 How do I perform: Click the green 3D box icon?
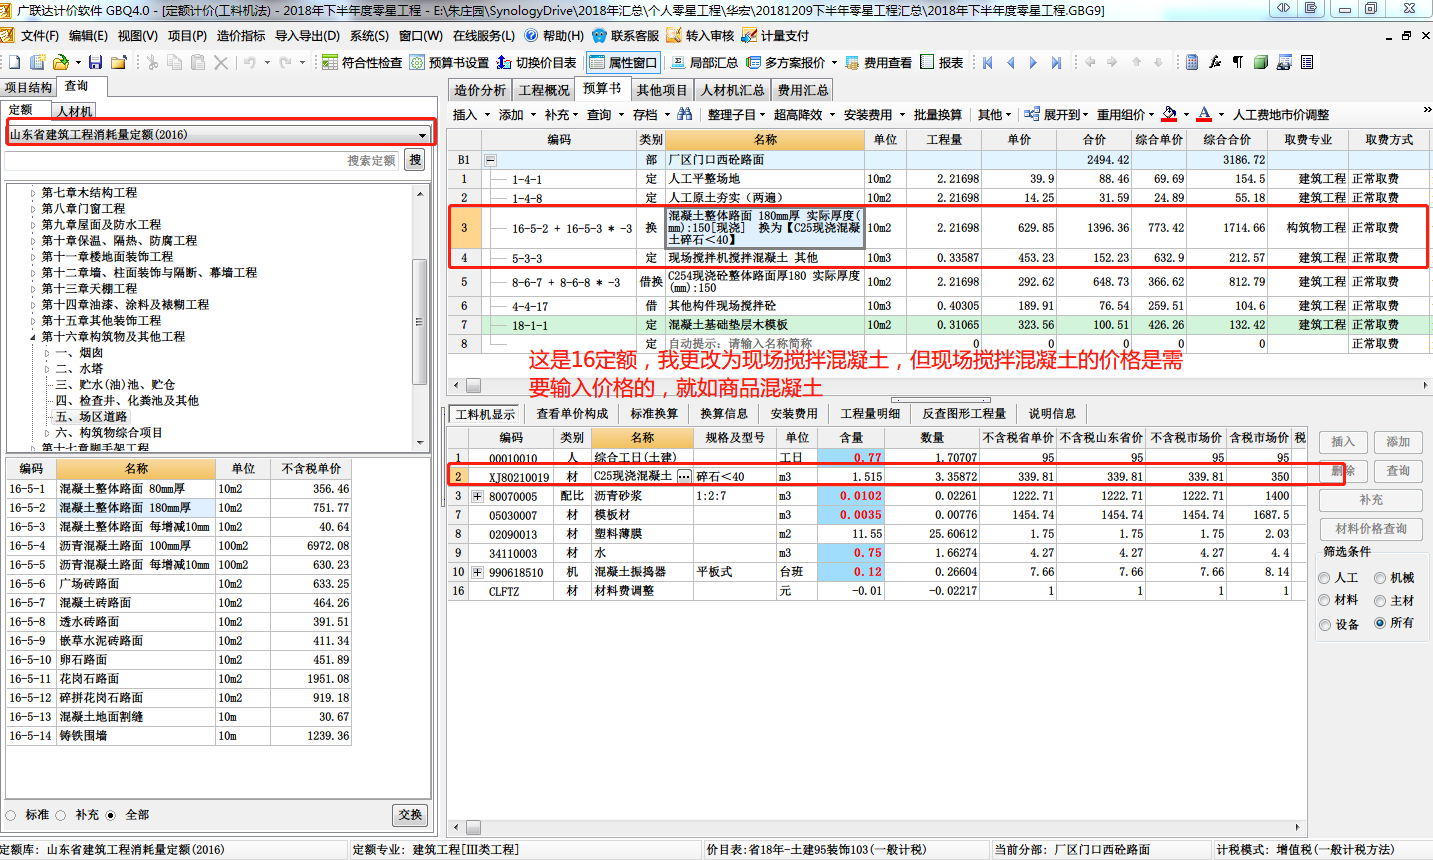click(x=1261, y=62)
